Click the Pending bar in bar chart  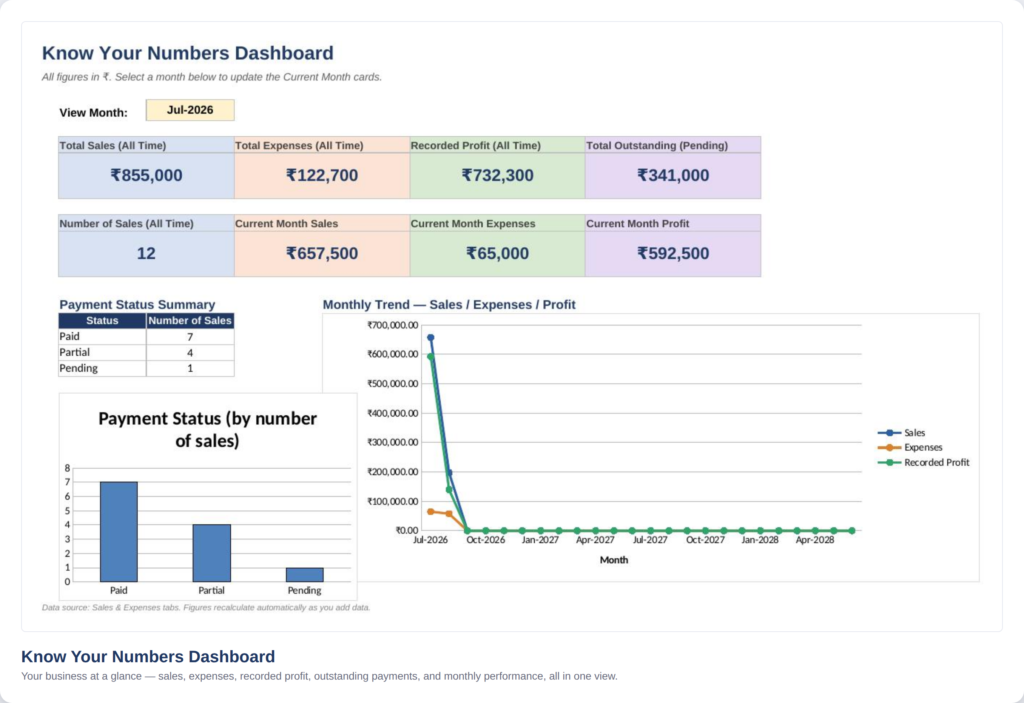coord(304,574)
